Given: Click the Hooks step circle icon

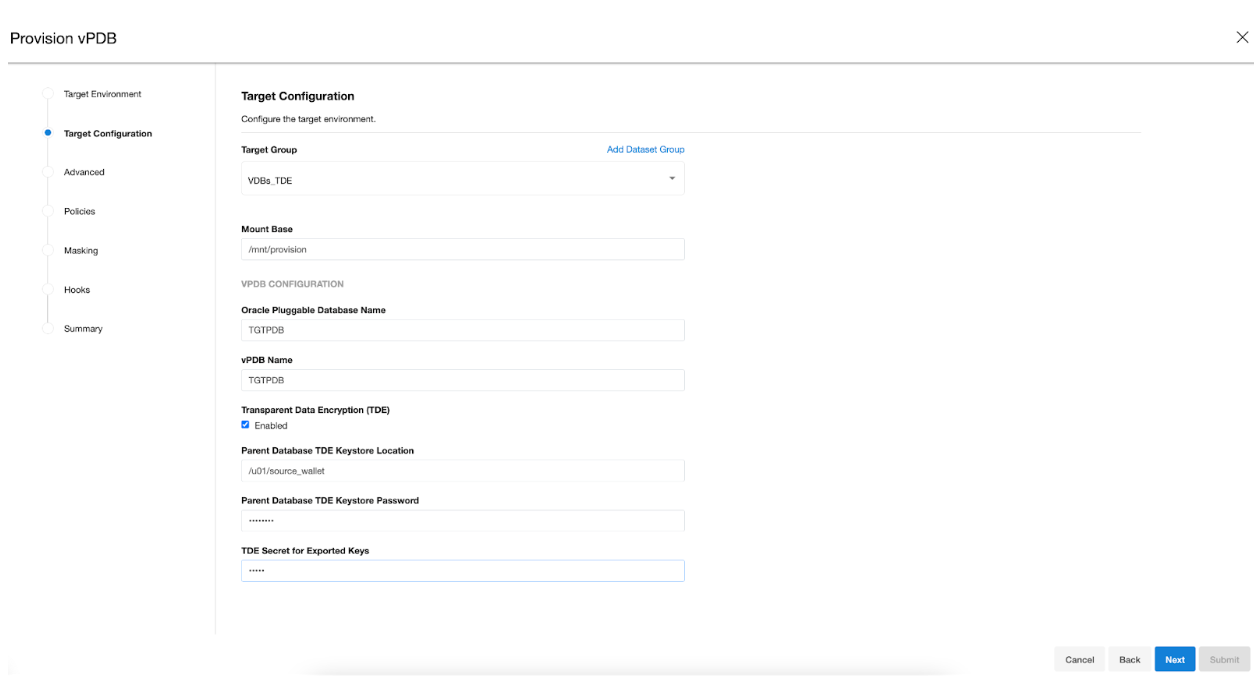Looking at the screenshot, I should point(47,289).
